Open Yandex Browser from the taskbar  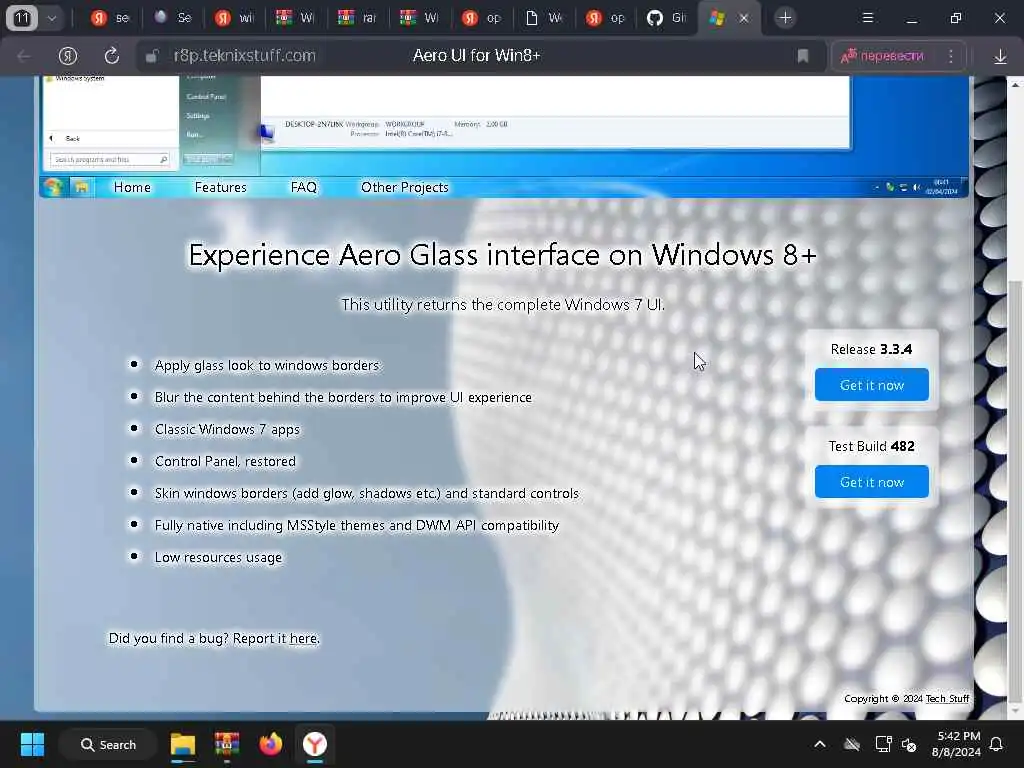tap(315, 744)
